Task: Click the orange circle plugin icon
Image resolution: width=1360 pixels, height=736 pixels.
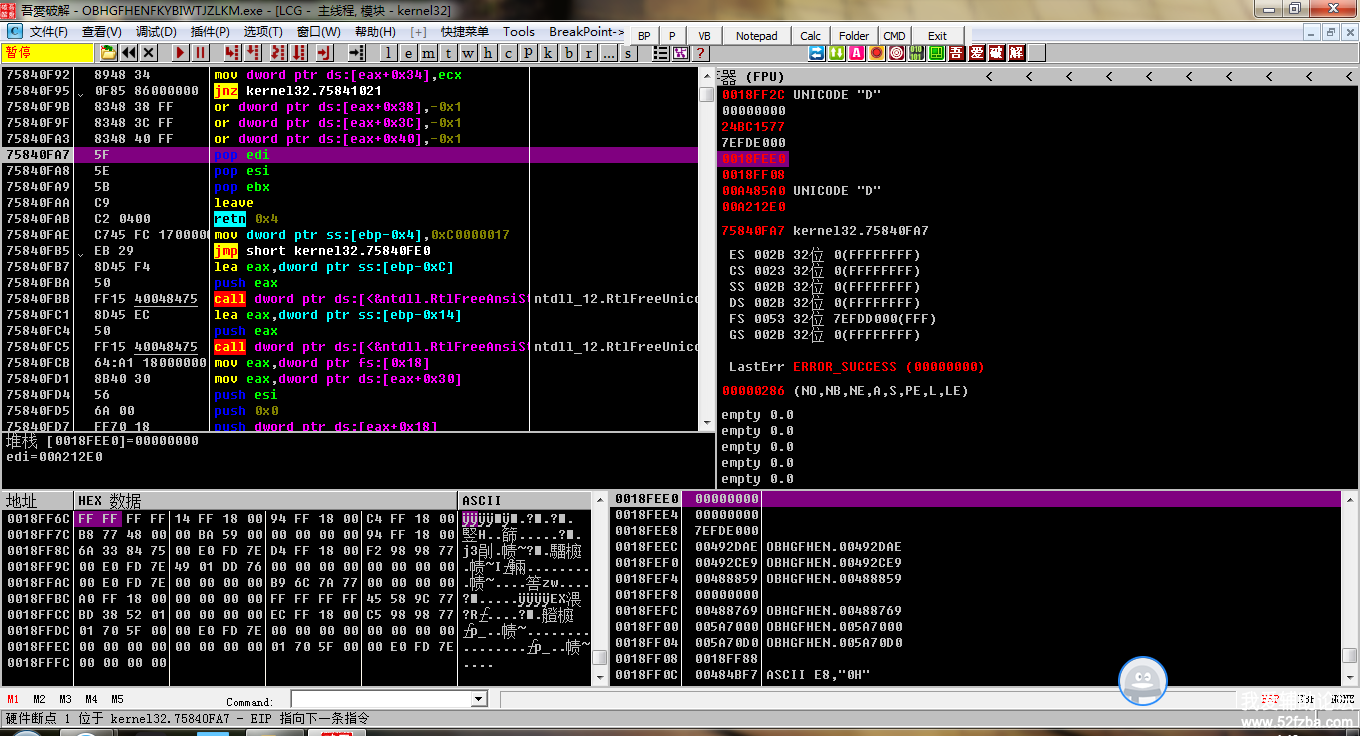Action: [876, 53]
